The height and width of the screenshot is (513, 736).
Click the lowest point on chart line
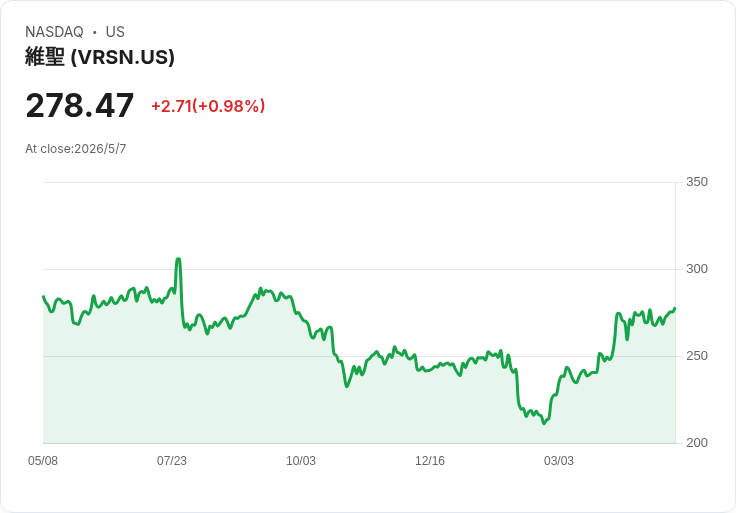[544, 423]
